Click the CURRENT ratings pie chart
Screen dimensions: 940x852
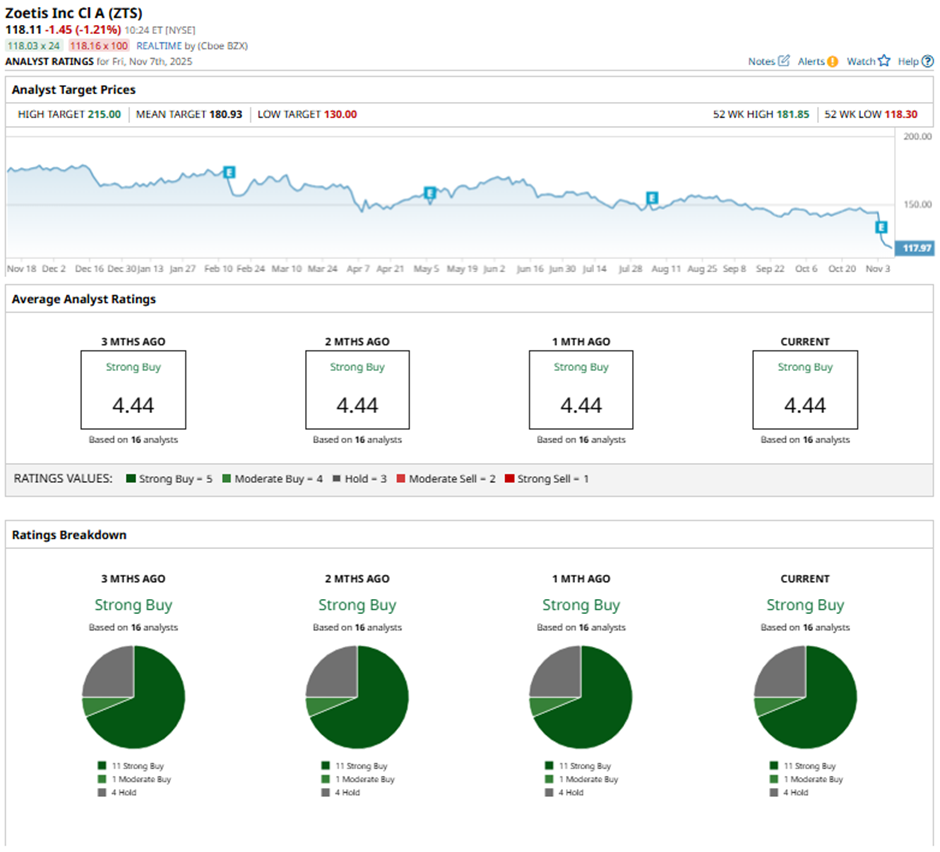coord(805,697)
